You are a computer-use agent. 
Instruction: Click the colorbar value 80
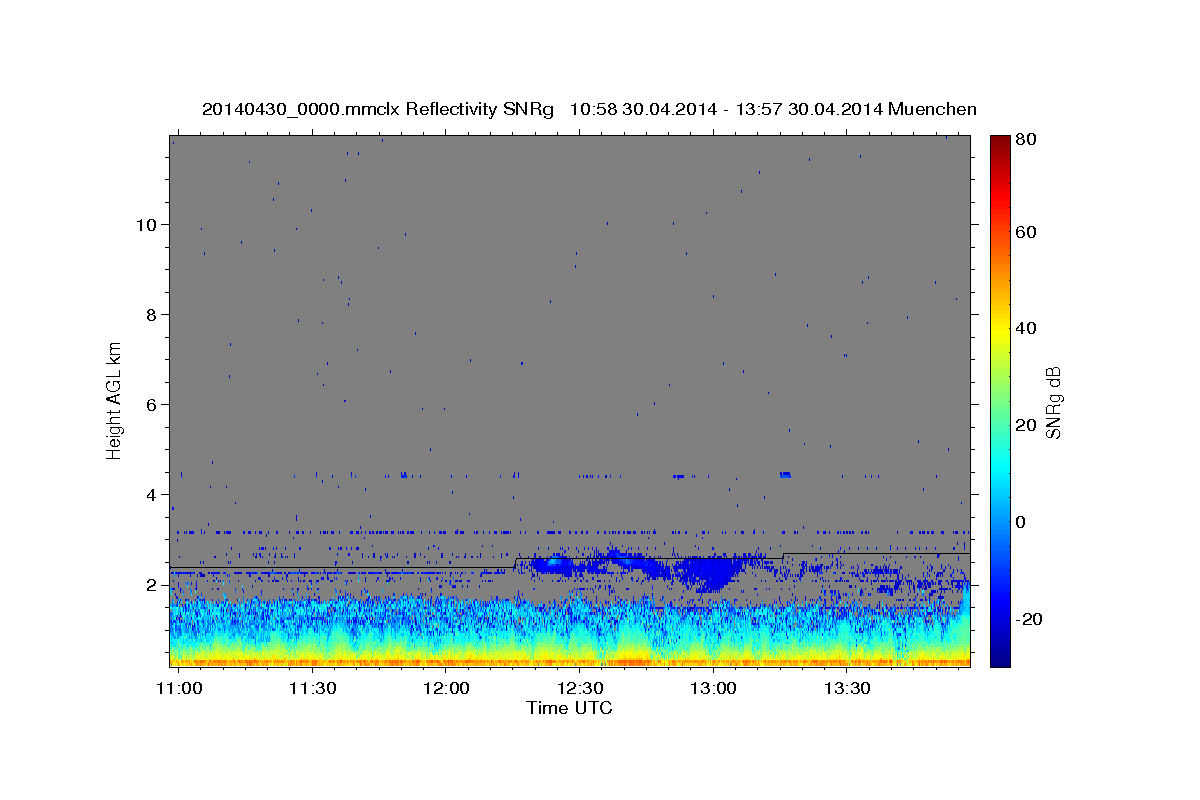pos(1025,139)
